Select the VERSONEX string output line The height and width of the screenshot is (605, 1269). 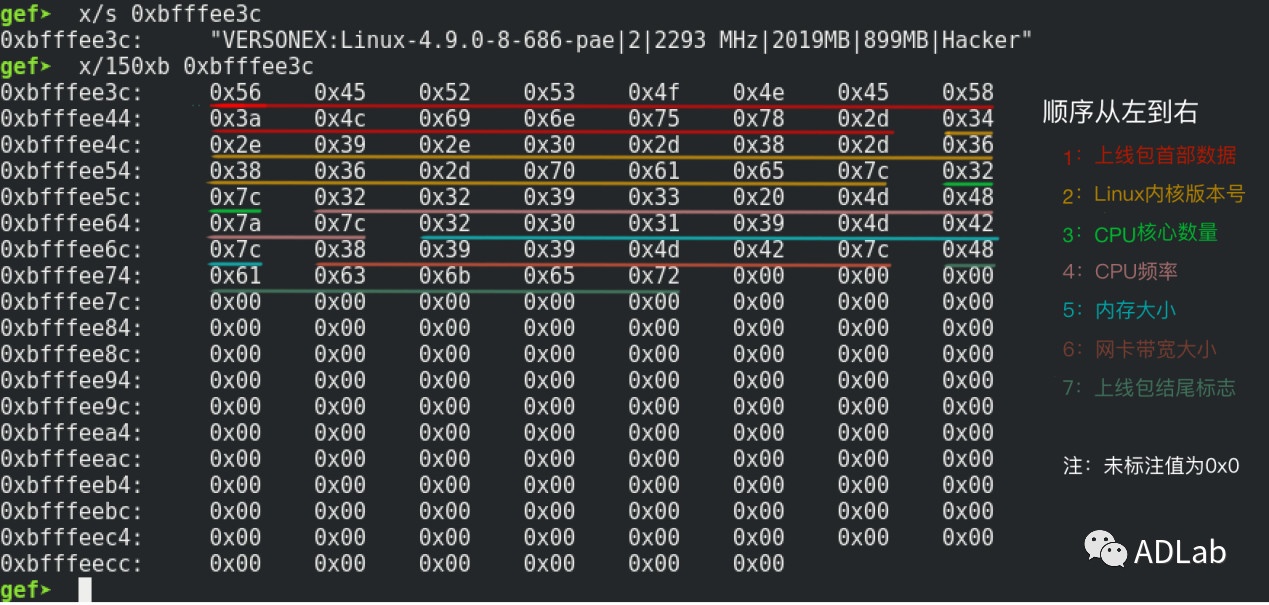click(x=620, y=41)
